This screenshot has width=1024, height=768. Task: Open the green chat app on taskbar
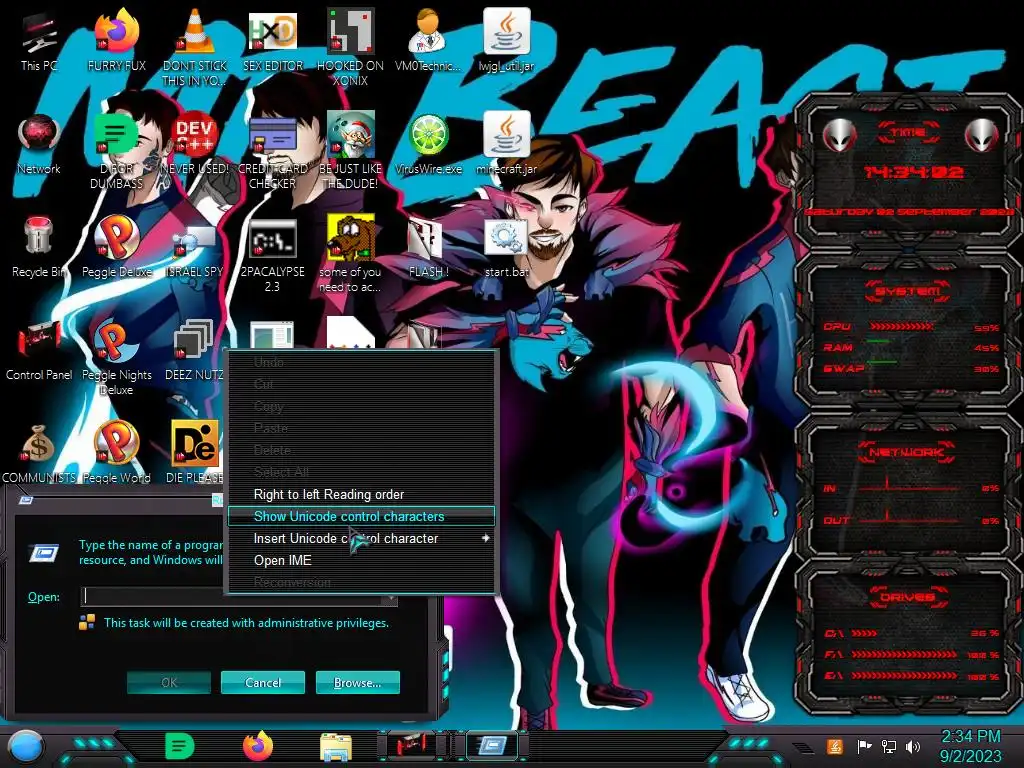[180, 746]
